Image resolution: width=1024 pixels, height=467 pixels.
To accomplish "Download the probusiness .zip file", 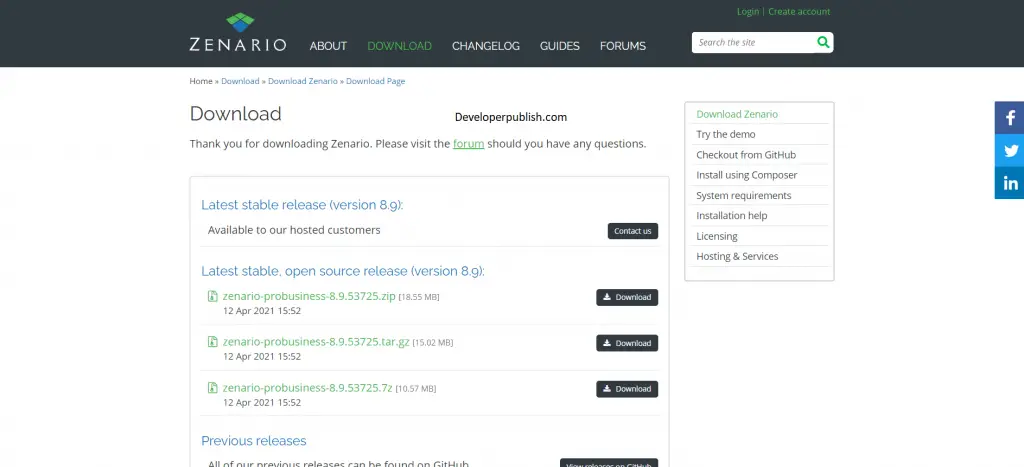I will tap(627, 297).
